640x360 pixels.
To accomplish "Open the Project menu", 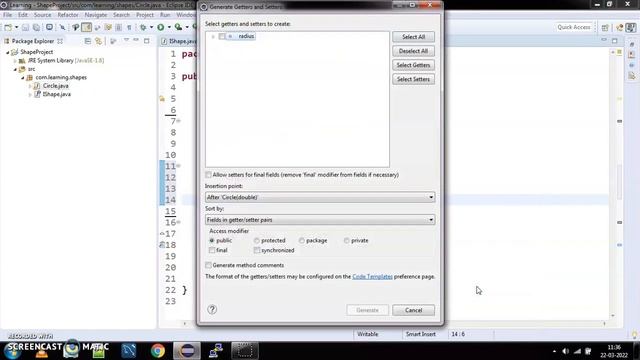I will tap(145, 15).
